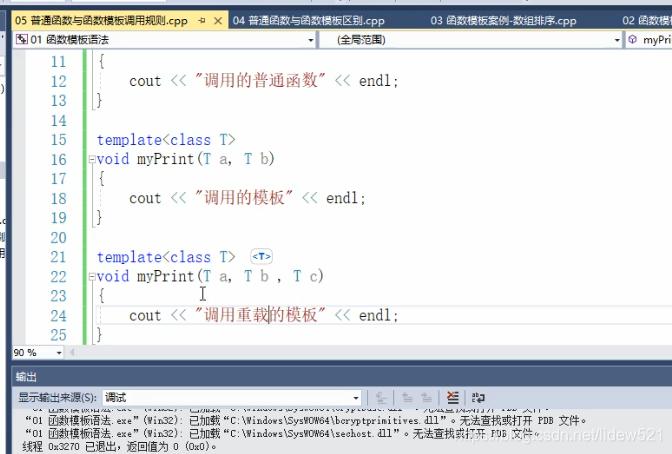This screenshot has height=454, width=672.
Task: Collapse the myPrint(T a, T b, T c) function
Action: pyautogui.click(x=91, y=277)
